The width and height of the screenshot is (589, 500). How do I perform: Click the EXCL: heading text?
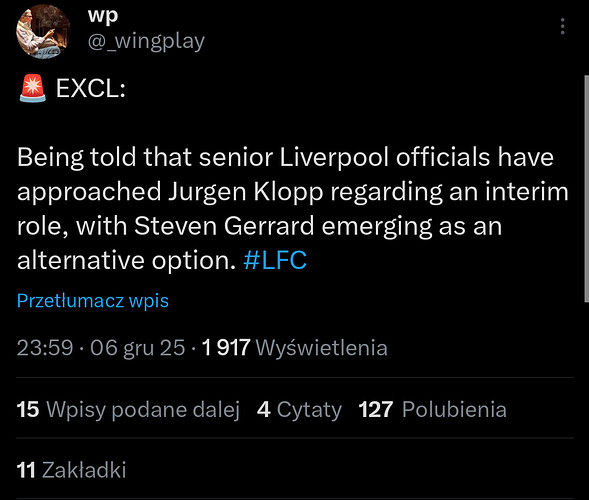91,89
